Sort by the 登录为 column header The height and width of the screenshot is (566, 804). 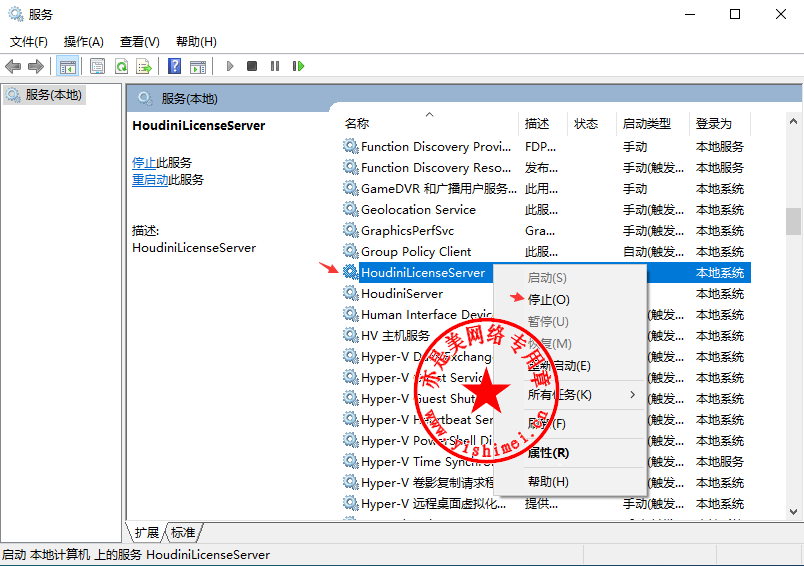coord(720,123)
